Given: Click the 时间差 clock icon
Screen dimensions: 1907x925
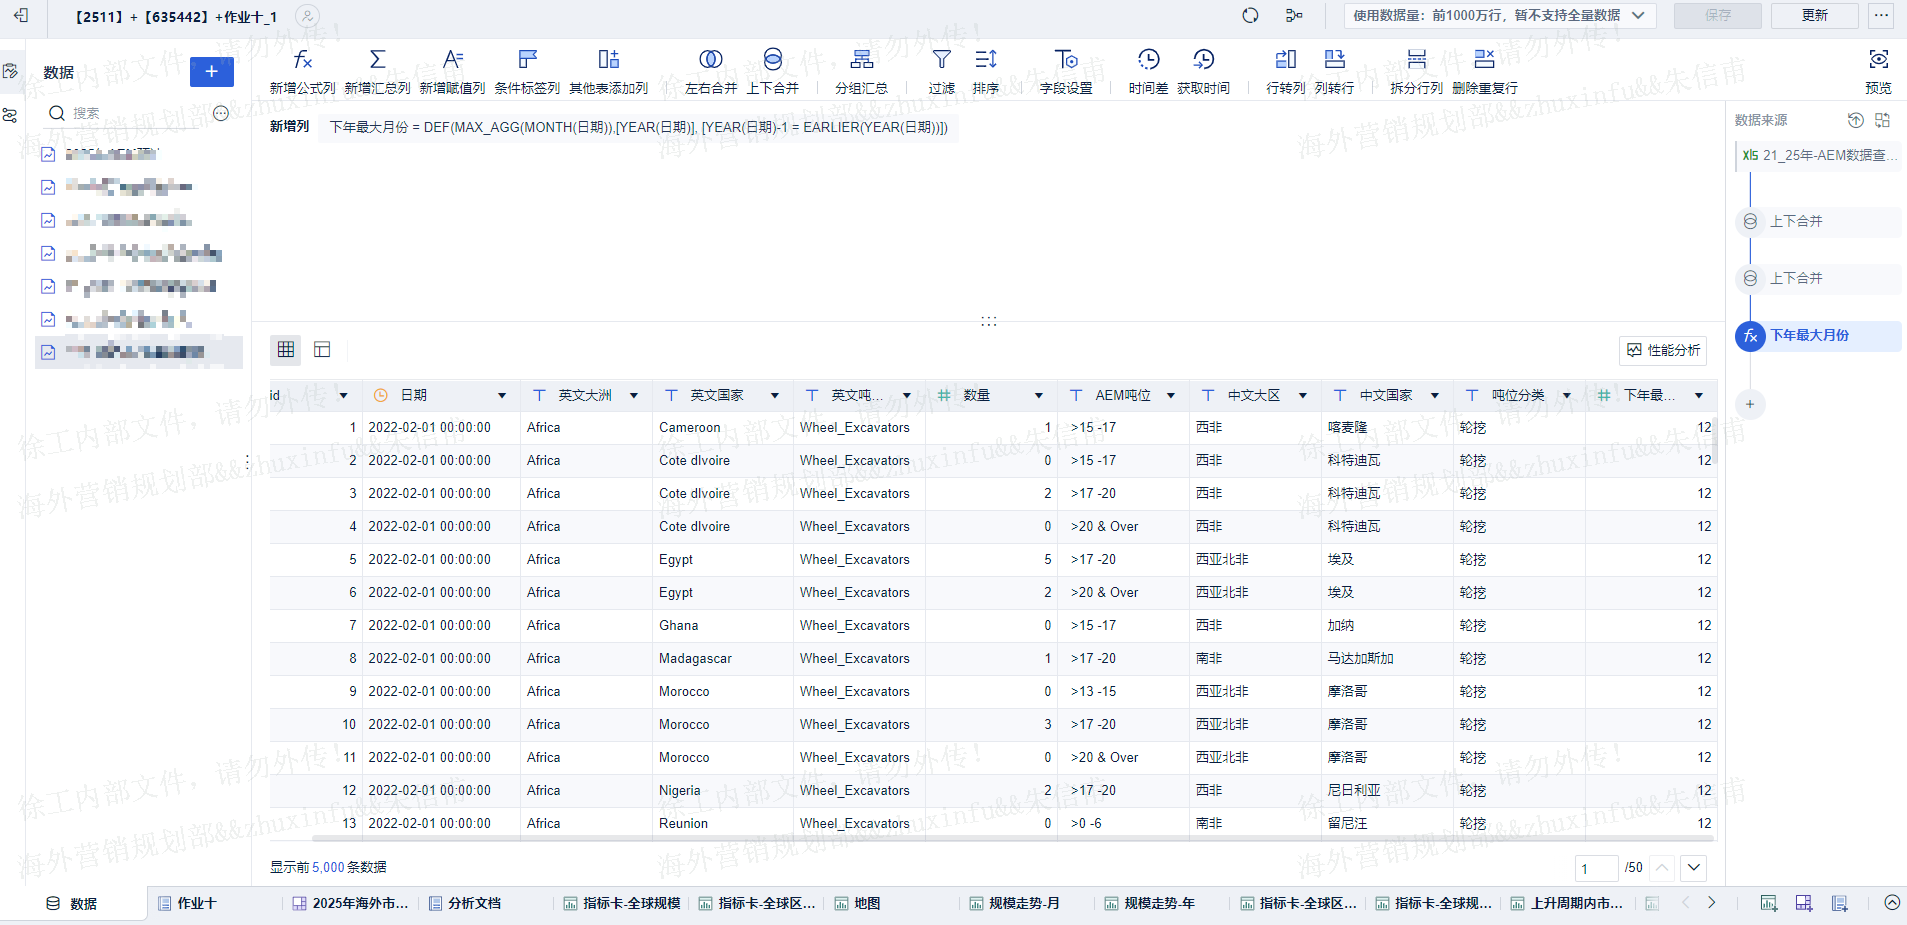Looking at the screenshot, I should click(x=1148, y=60).
